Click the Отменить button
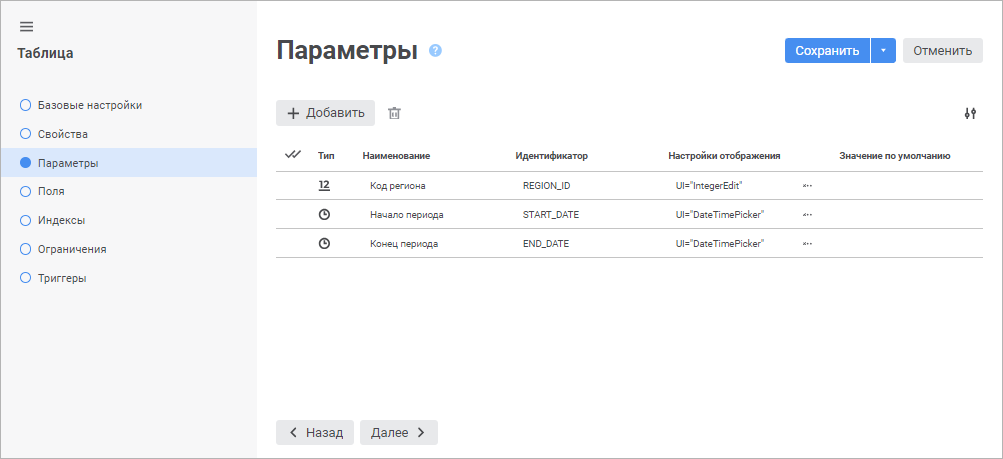Viewport: 1003px width, 459px height. pos(943,51)
